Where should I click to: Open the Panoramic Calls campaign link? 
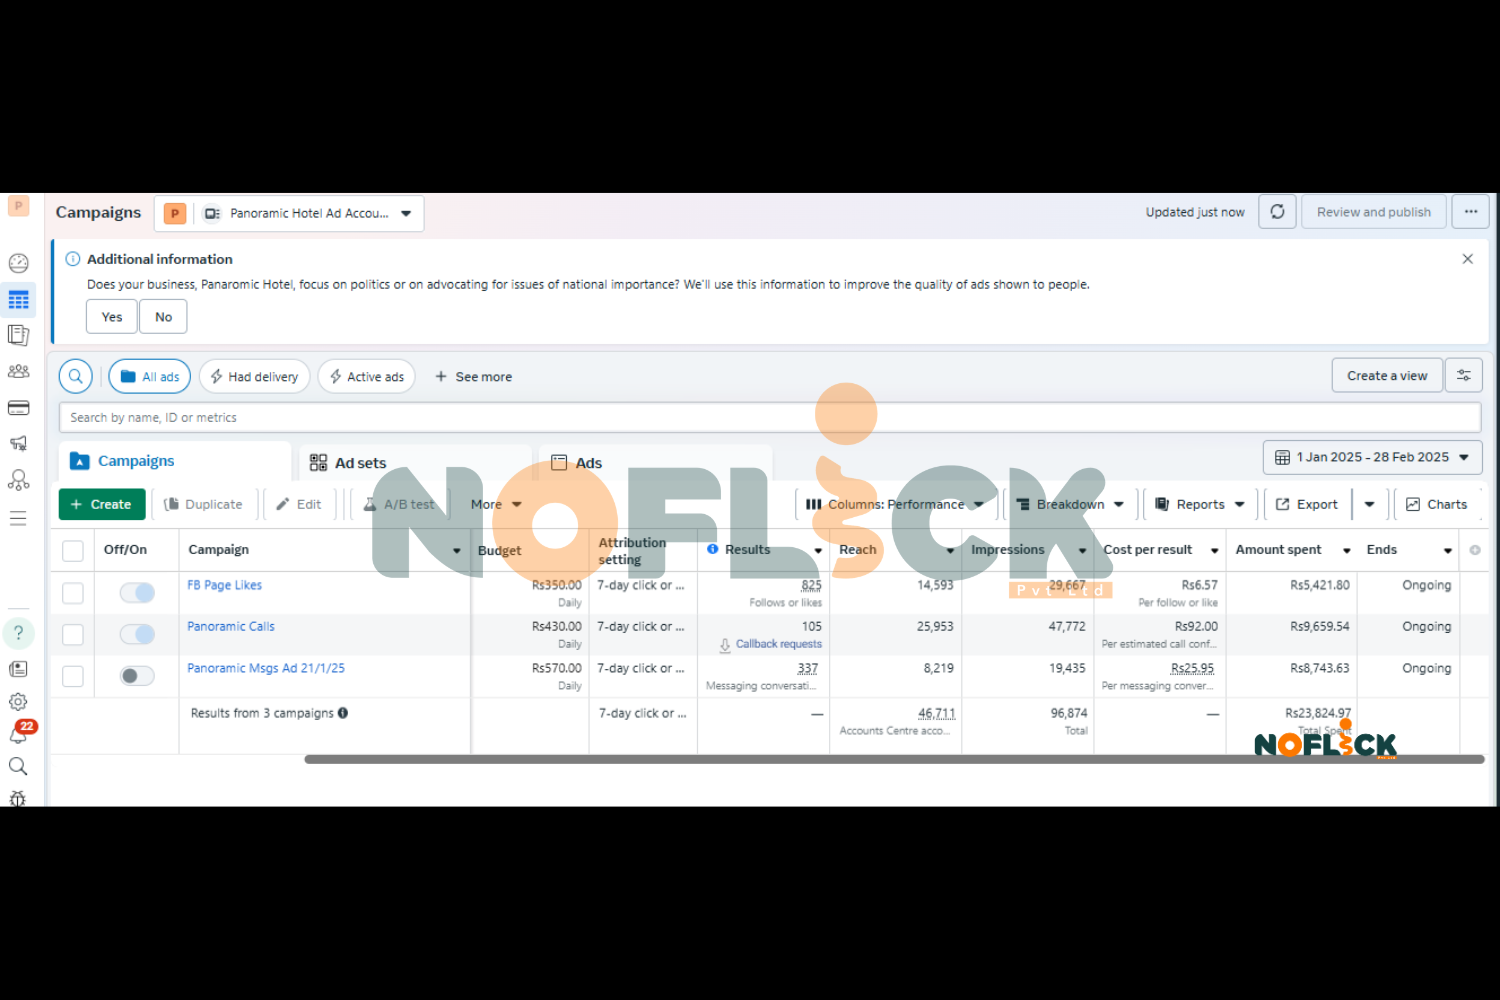pyautogui.click(x=231, y=626)
